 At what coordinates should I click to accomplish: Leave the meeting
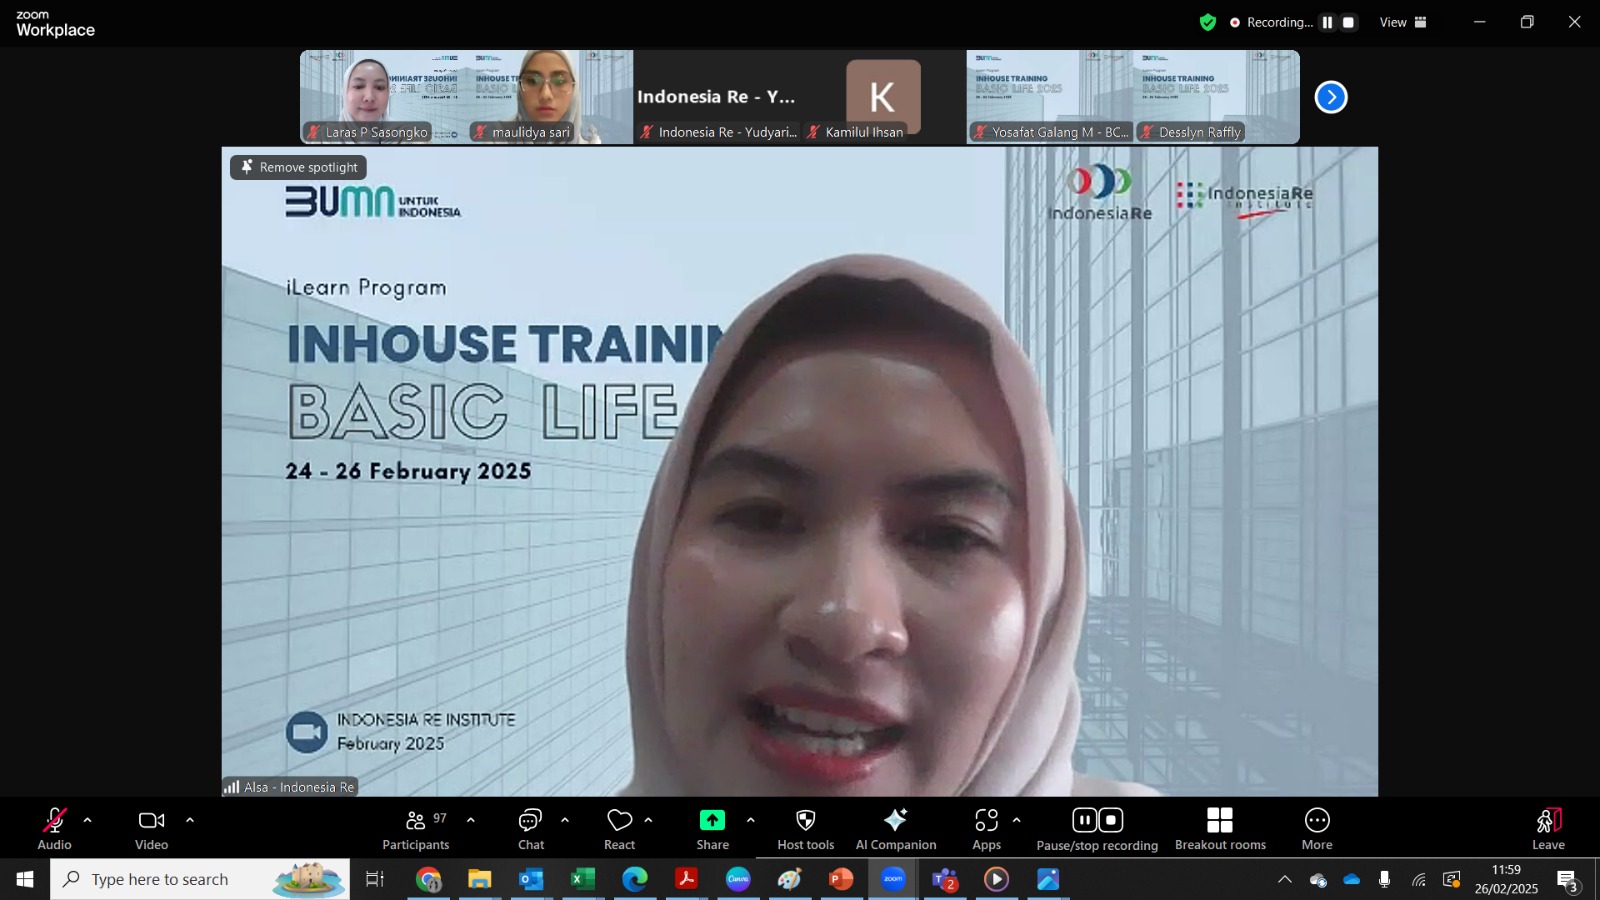click(x=1548, y=830)
